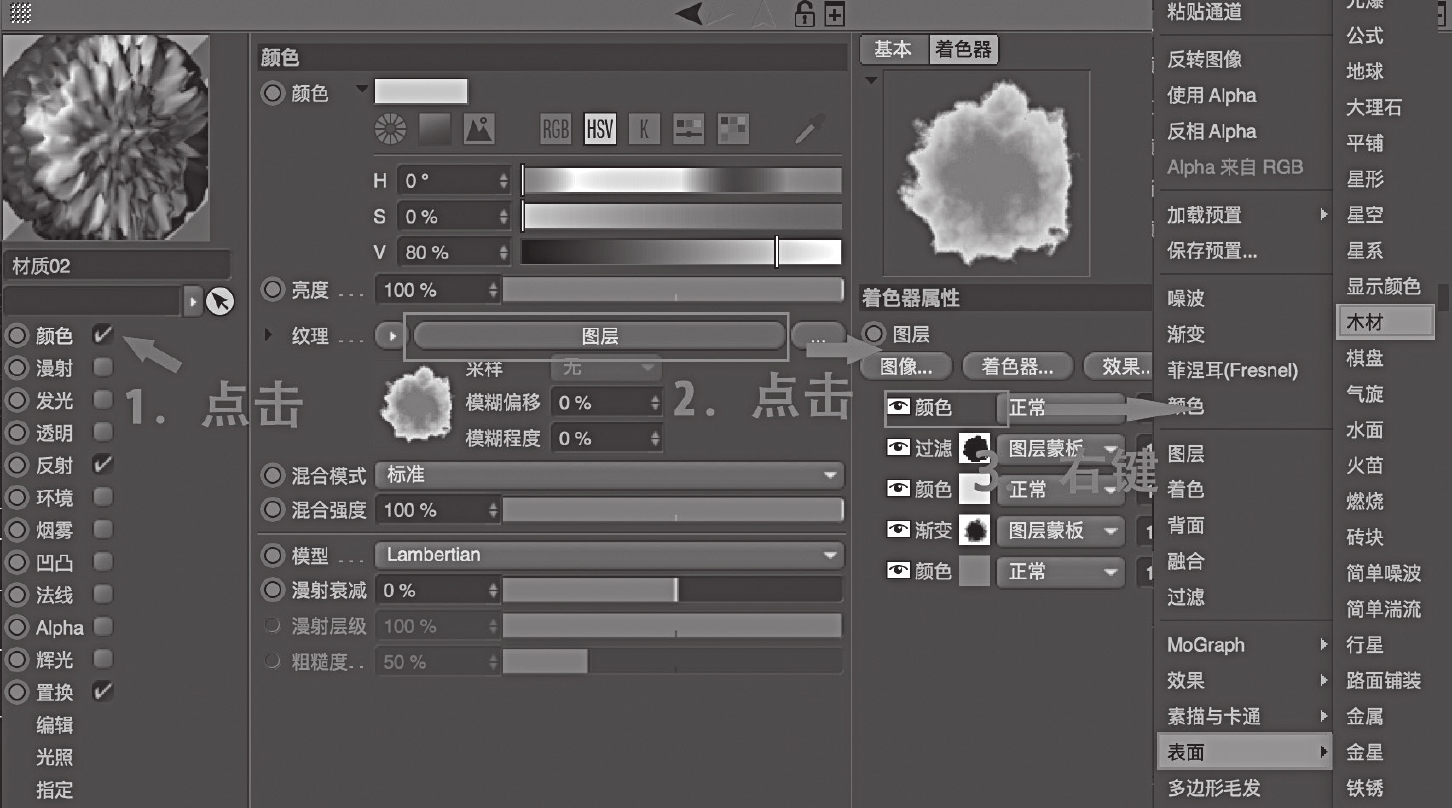
Task: Enable the 凹凸 channel checkbox
Action: (102, 562)
